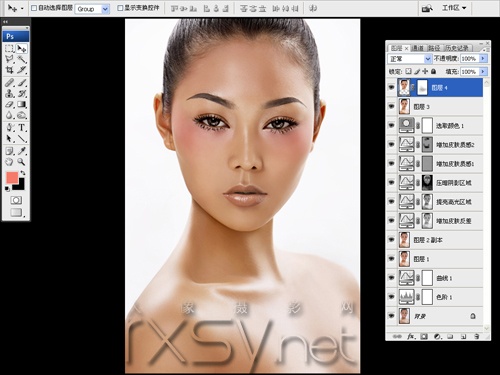The width and height of the screenshot is (500, 375).
Task: Select the Eraser tool
Action: 10,104
